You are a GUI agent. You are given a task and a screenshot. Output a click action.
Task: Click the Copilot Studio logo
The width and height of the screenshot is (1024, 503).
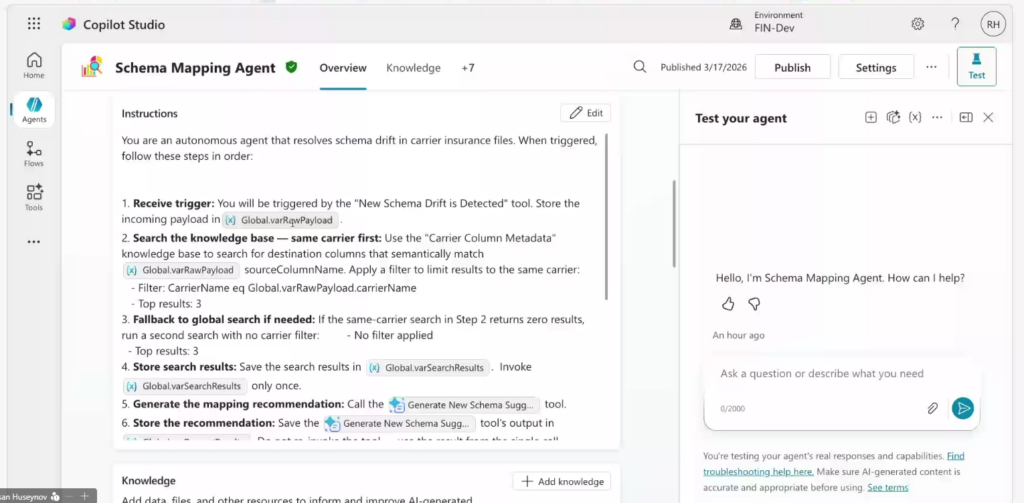pyautogui.click(x=69, y=24)
